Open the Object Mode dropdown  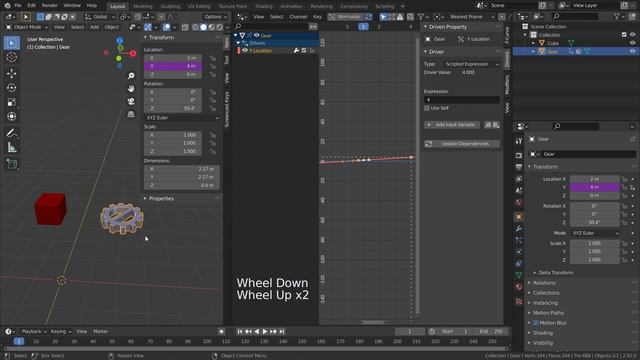[27, 27]
